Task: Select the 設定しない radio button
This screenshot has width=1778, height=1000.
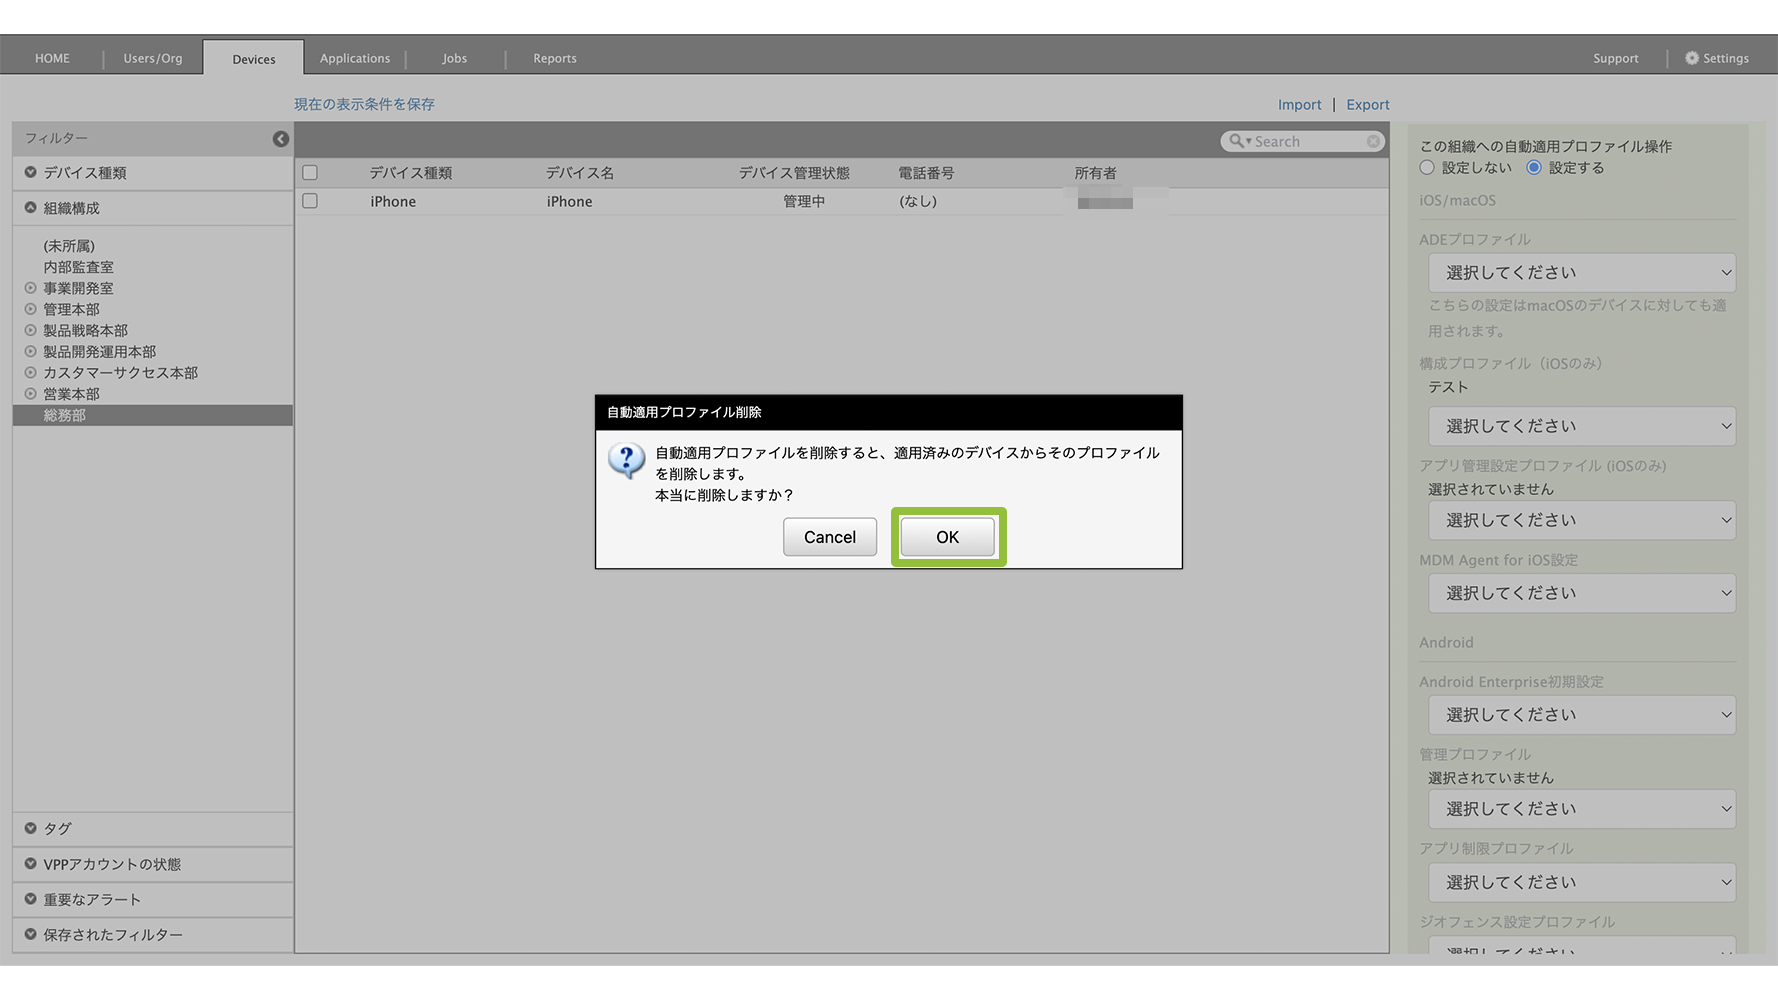Action: pyautogui.click(x=1427, y=168)
